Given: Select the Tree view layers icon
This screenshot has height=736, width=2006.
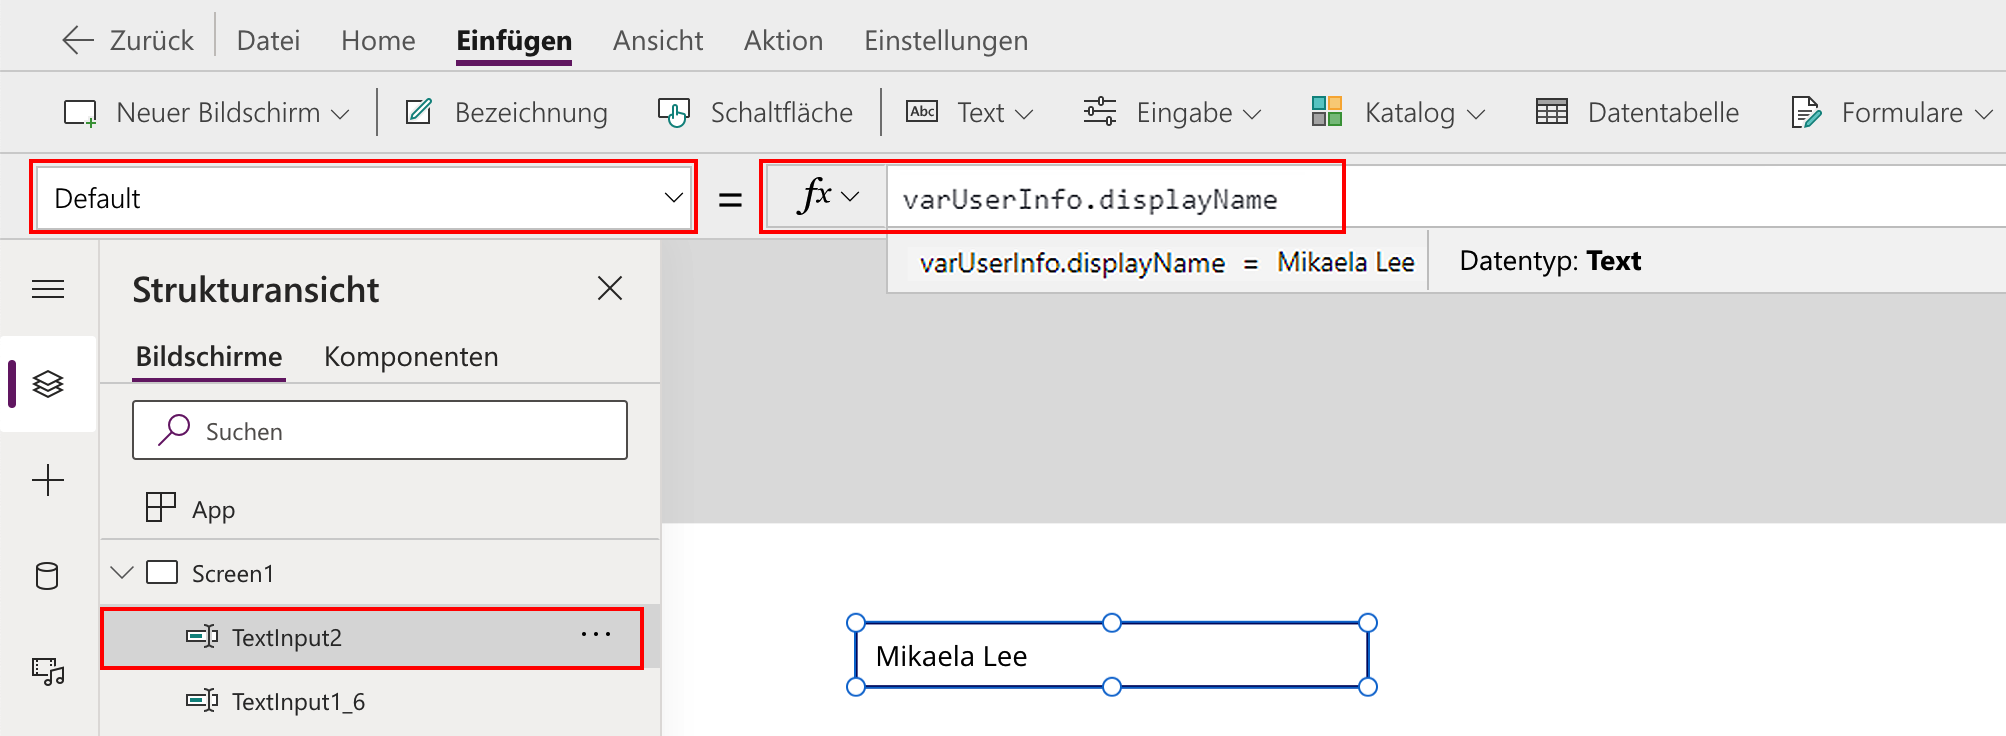Looking at the screenshot, I should 48,384.
